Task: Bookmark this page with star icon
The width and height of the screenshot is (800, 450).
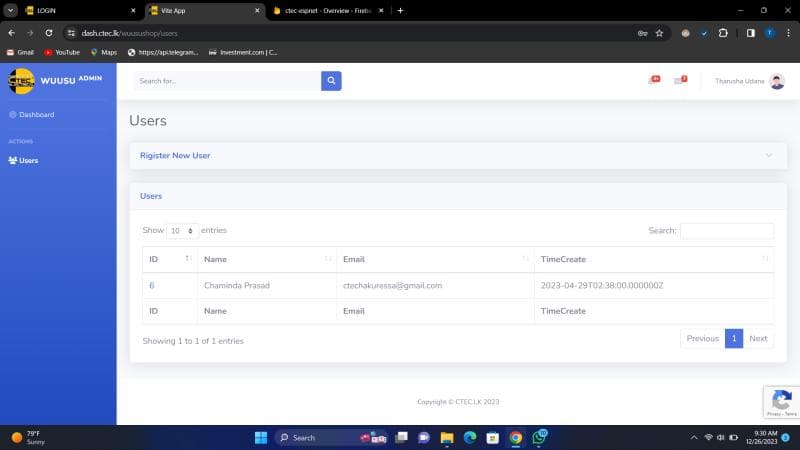Action: click(659, 33)
